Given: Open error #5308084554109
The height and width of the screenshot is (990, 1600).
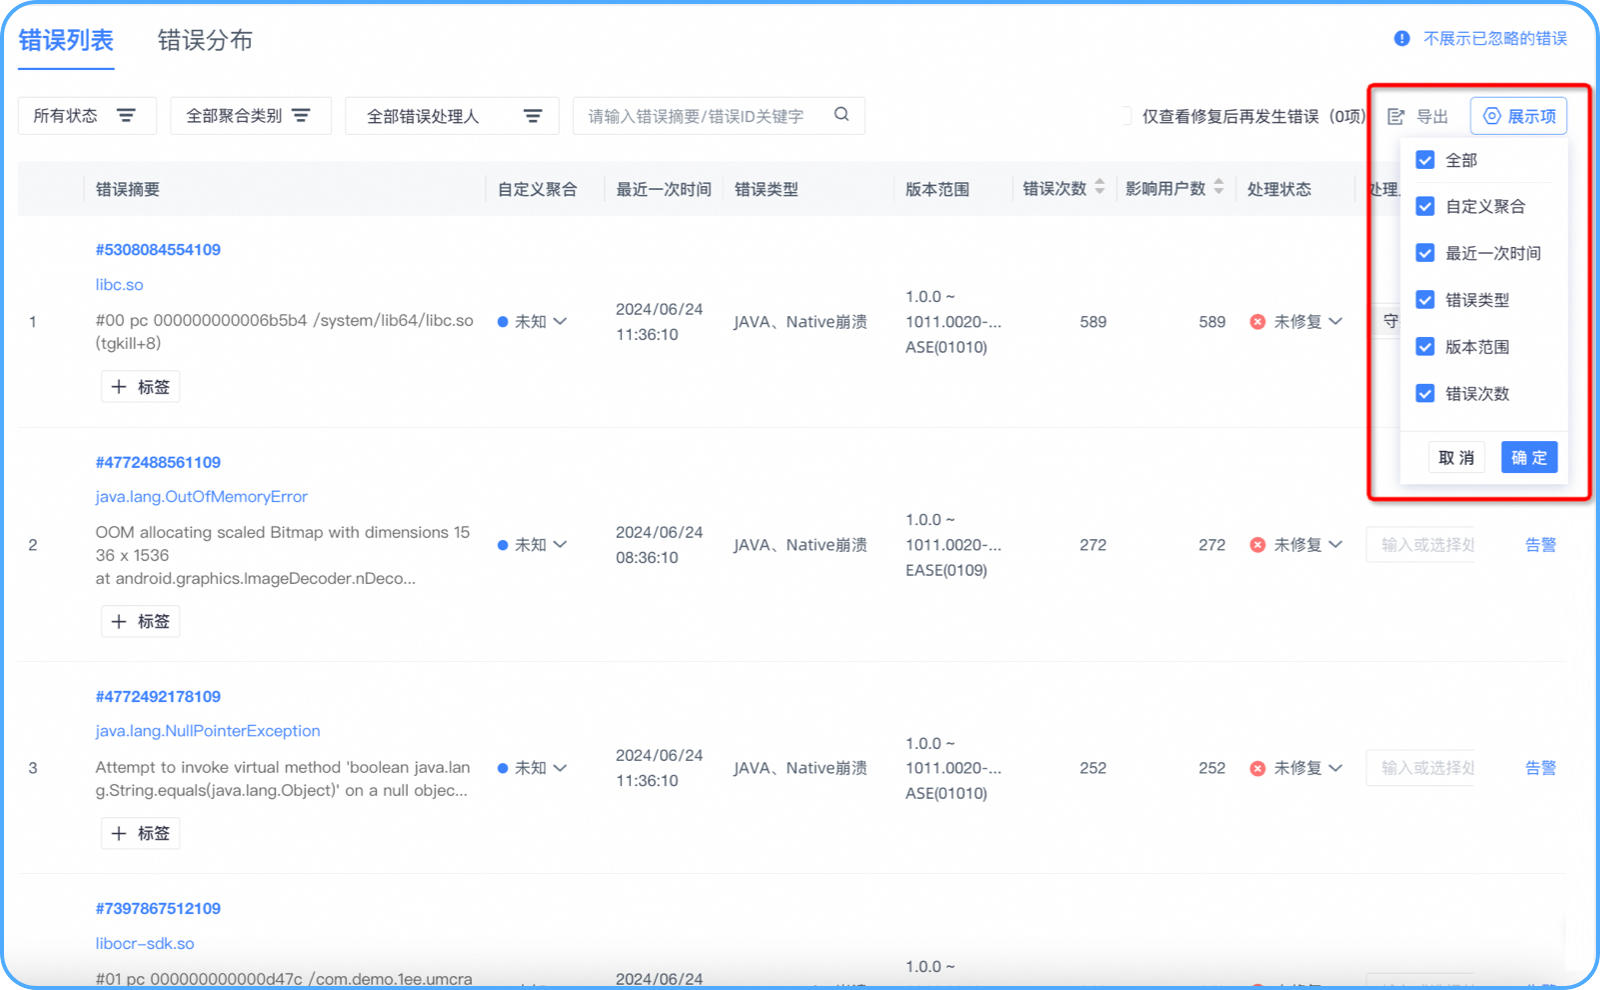Looking at the screenshot, I should pos(158,250).
